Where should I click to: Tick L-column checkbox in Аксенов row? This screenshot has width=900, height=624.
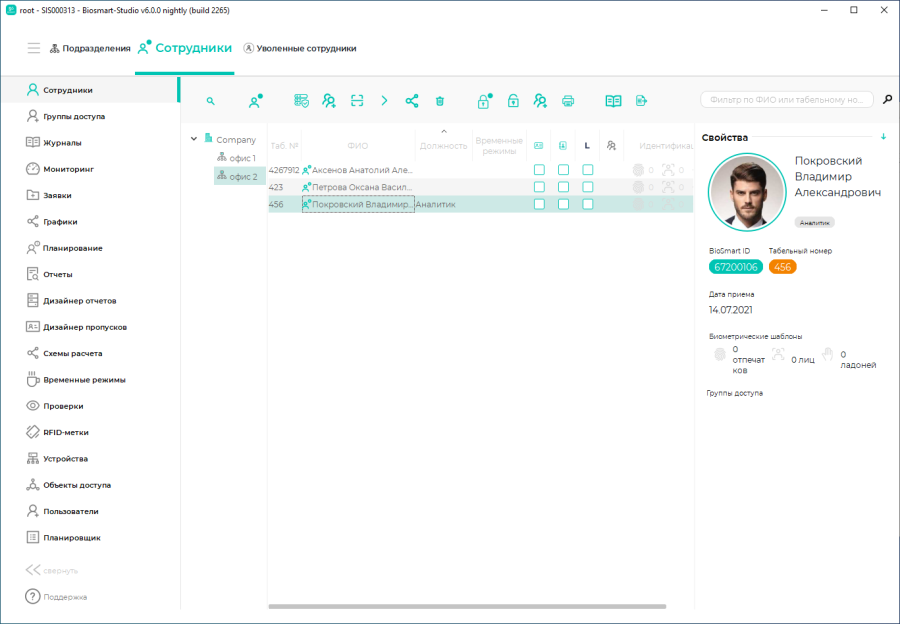coord(587,170)
